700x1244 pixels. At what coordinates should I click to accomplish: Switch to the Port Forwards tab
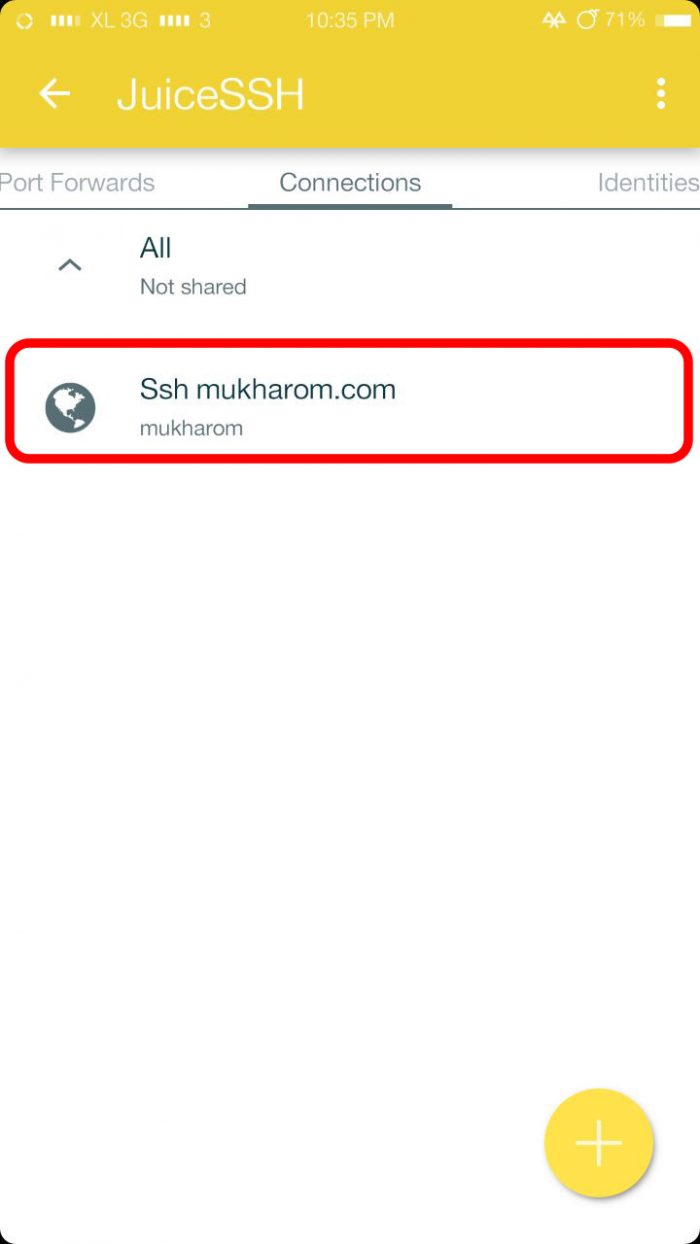coord(77,183)
